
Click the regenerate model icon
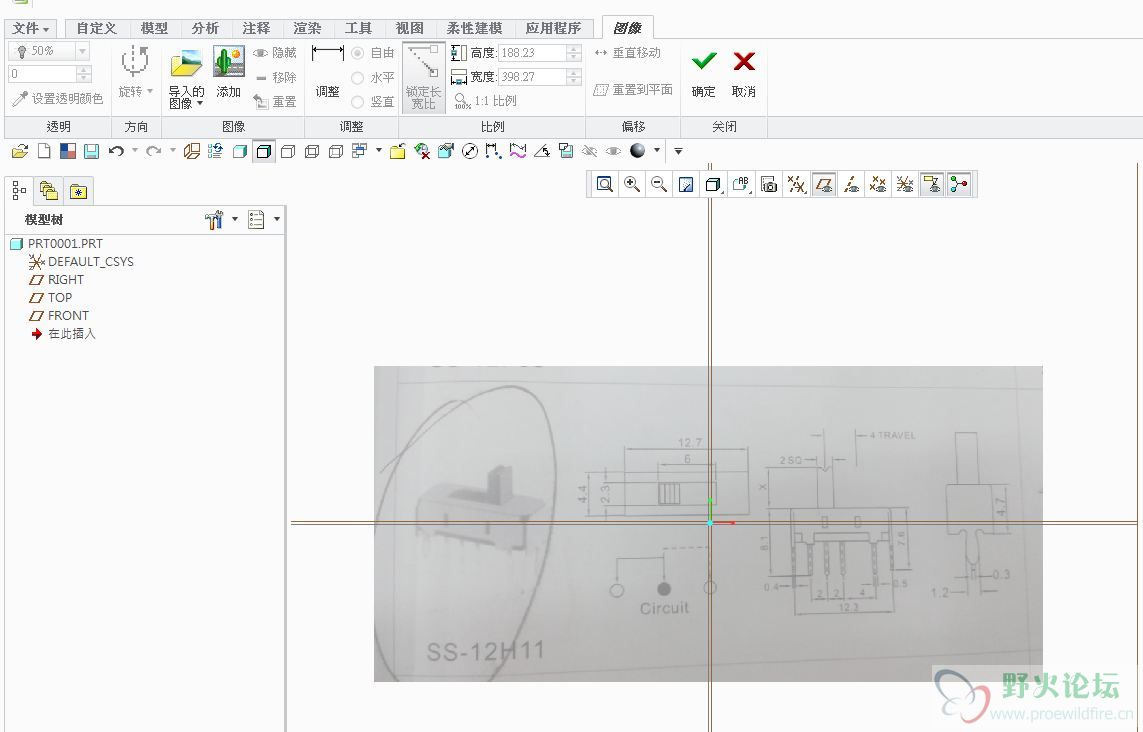click(x=216, y=151)
